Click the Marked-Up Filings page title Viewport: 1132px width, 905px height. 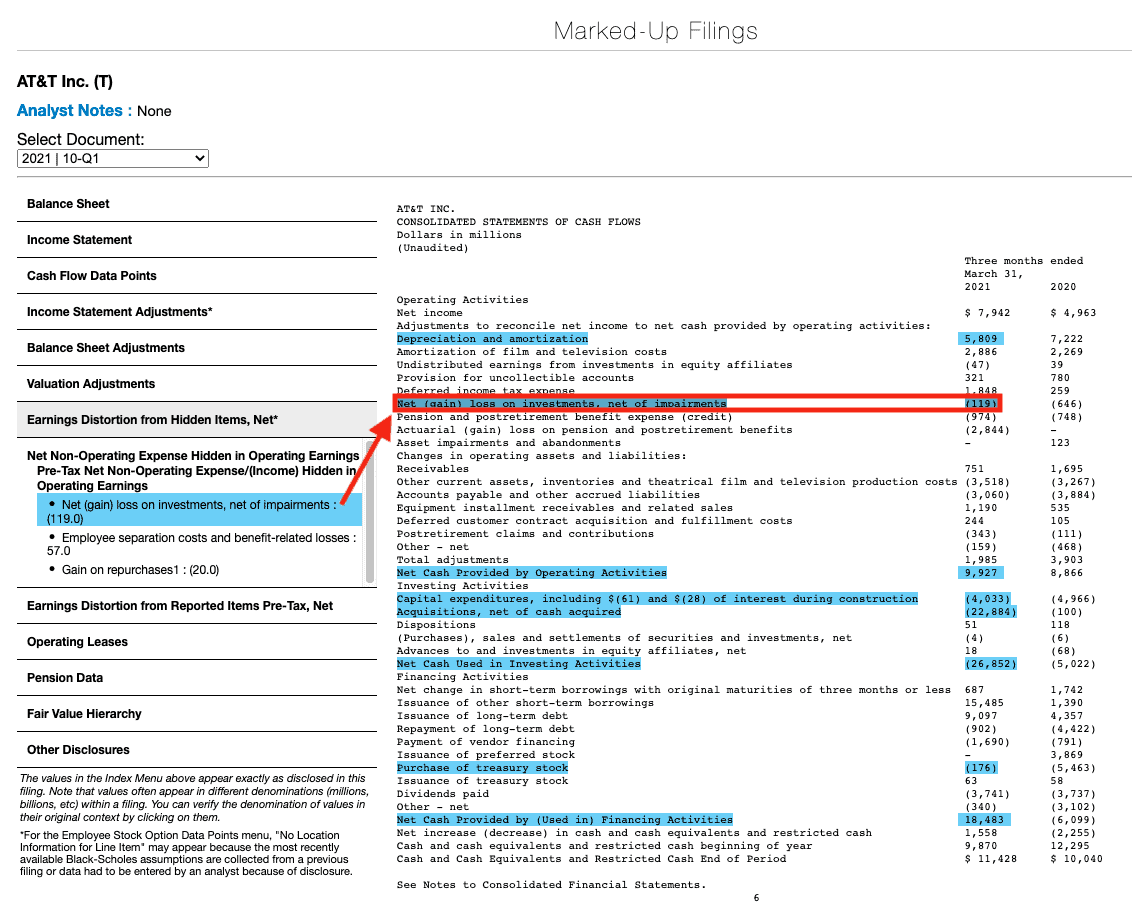[656, 31]
